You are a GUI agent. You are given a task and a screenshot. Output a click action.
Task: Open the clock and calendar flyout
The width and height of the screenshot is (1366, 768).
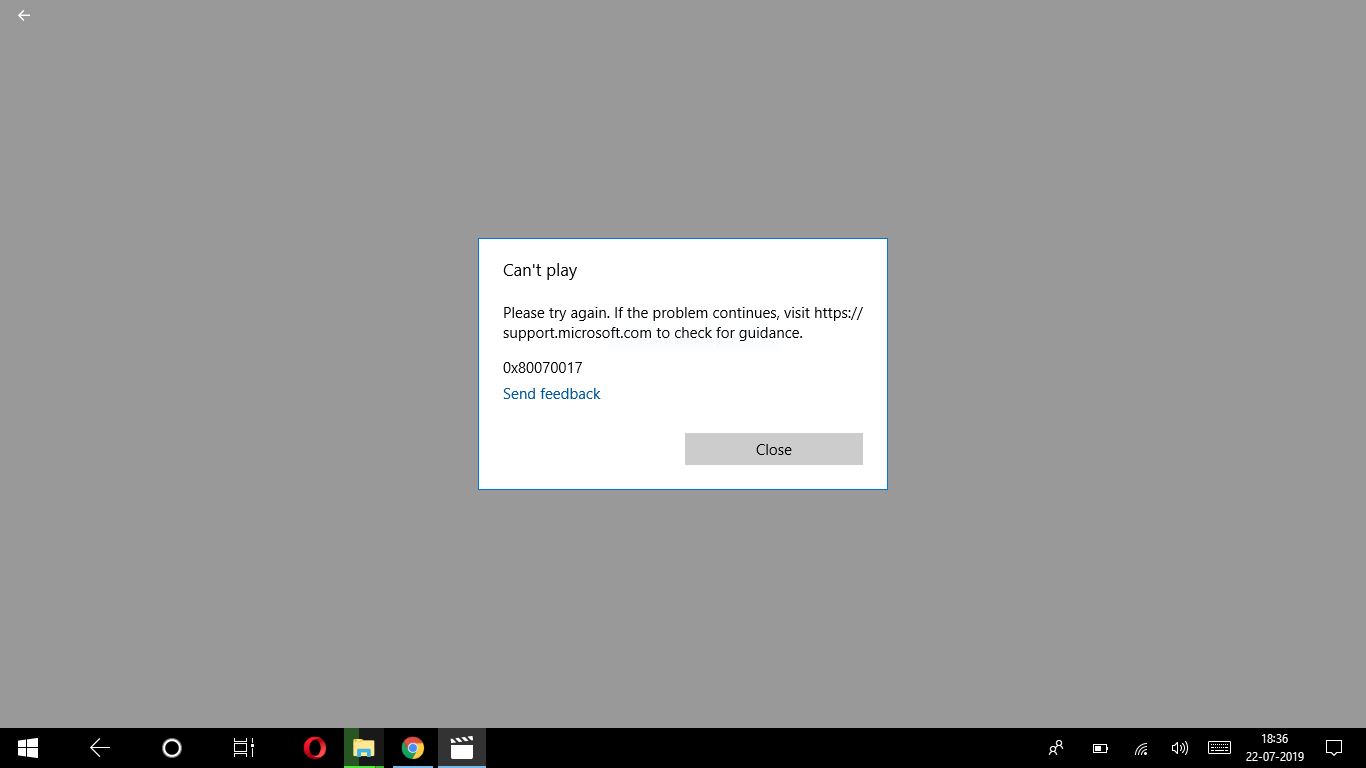[1272, 747]
